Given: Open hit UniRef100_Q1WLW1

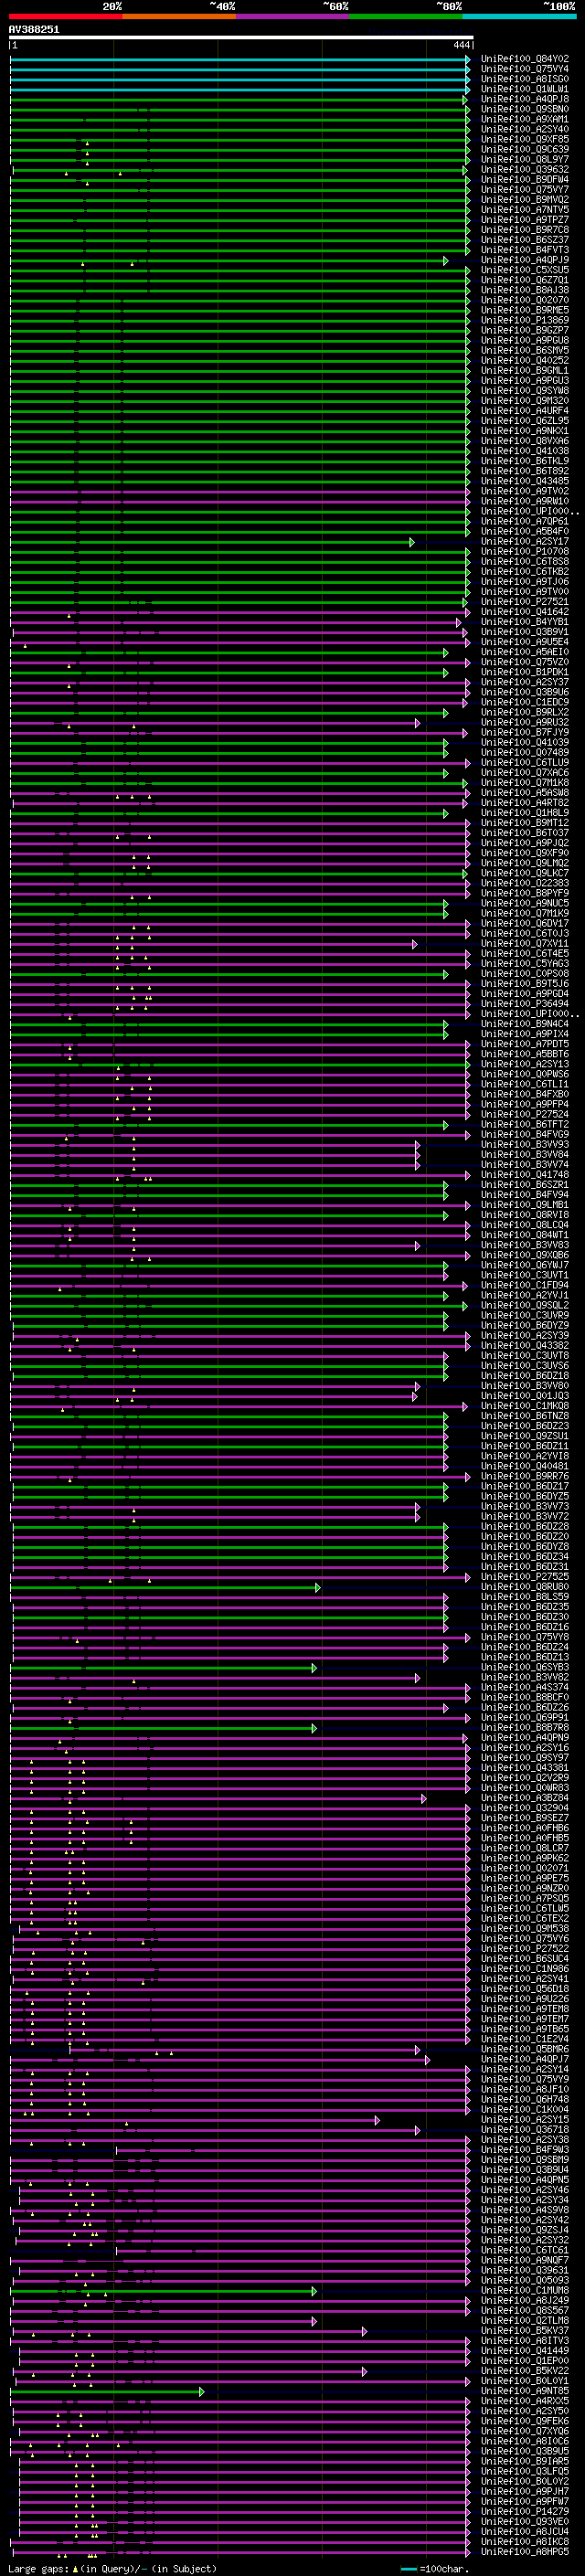Looking at the screenshot, I should point(525,89).
